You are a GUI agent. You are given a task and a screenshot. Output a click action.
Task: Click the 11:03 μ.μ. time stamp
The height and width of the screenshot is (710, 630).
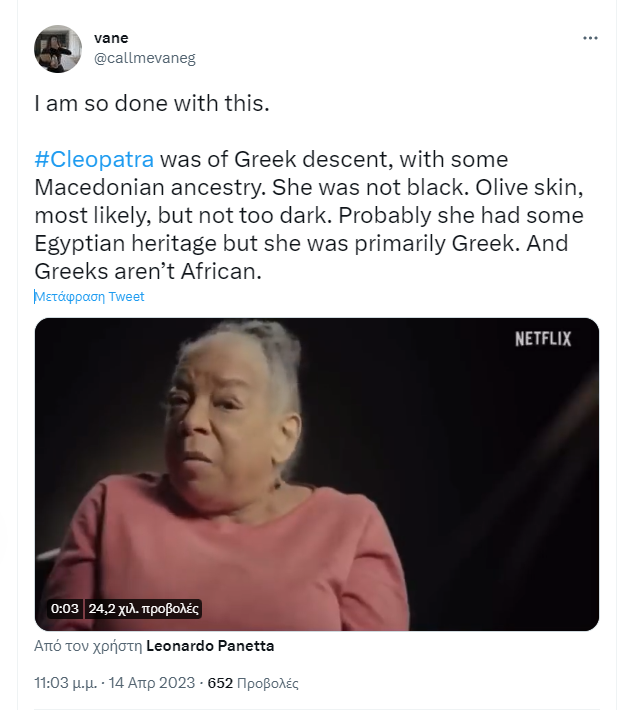[67, 684]
